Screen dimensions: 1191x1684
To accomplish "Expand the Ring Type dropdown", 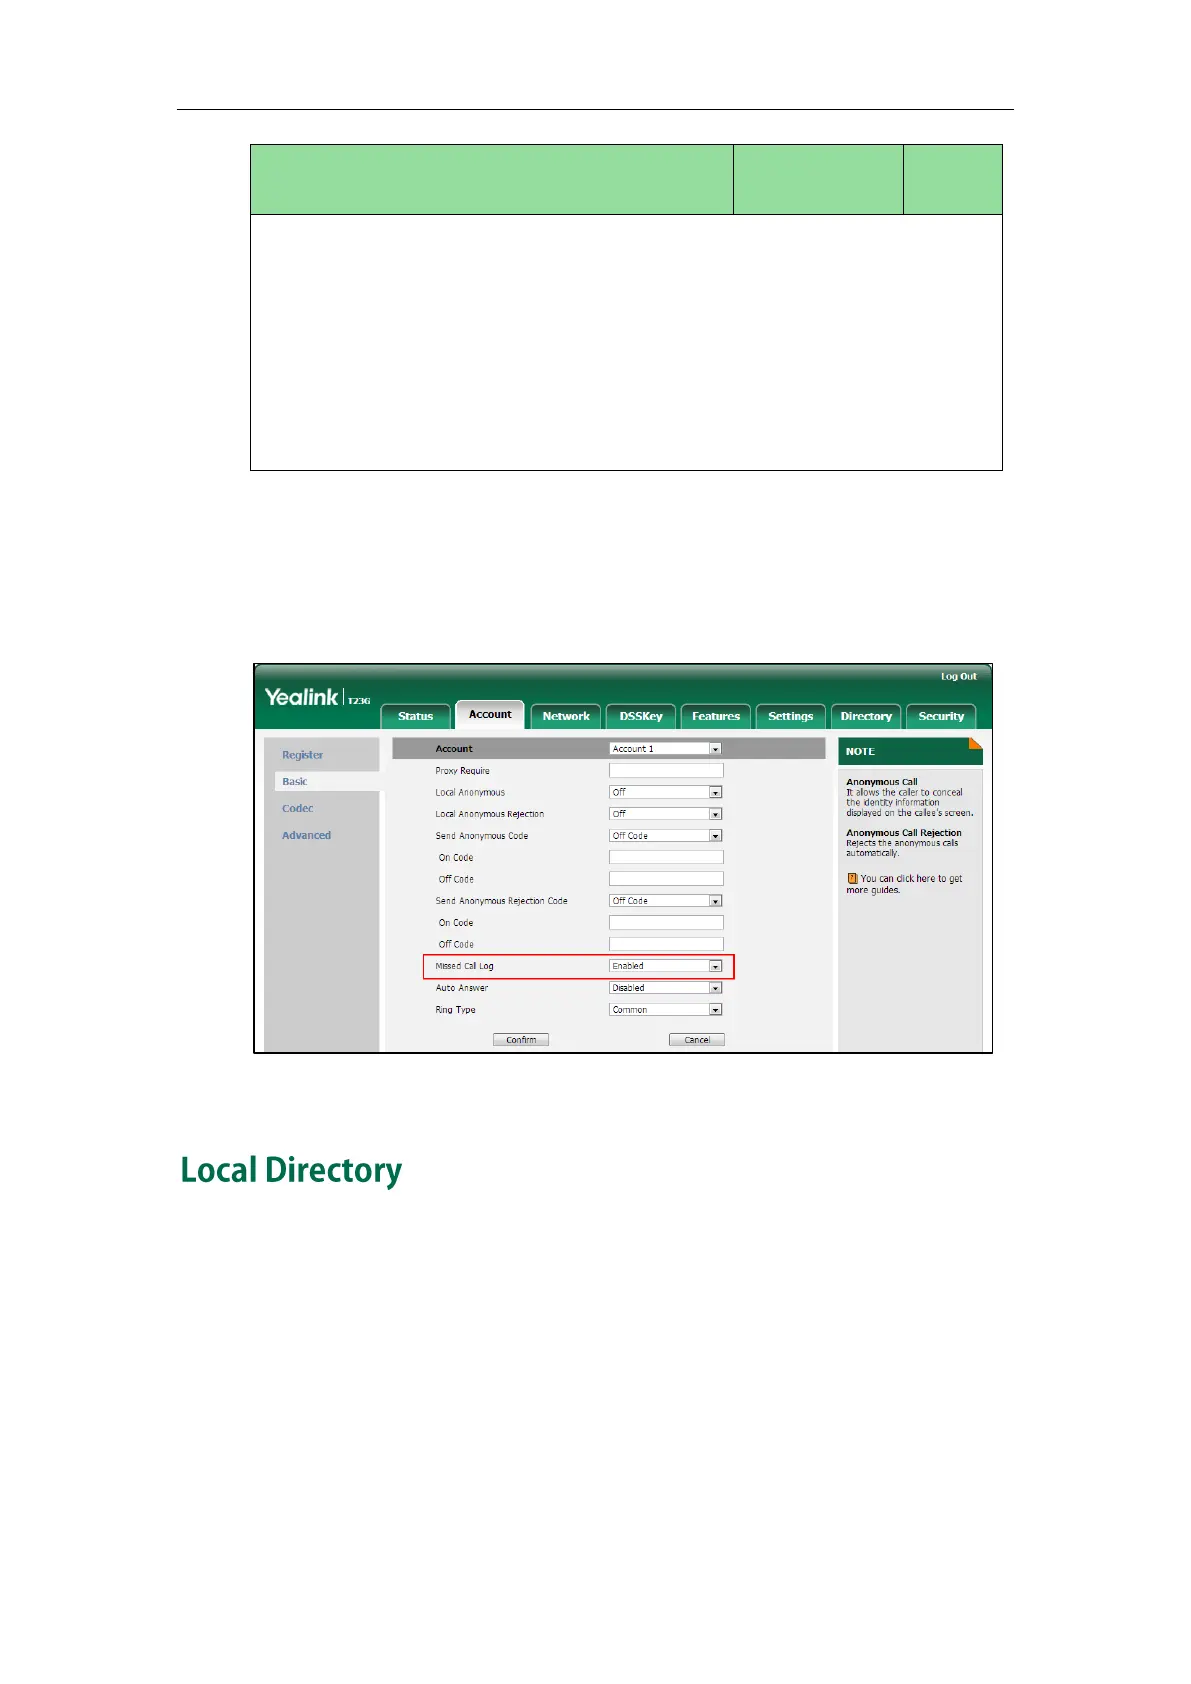I will (665, 1010).
